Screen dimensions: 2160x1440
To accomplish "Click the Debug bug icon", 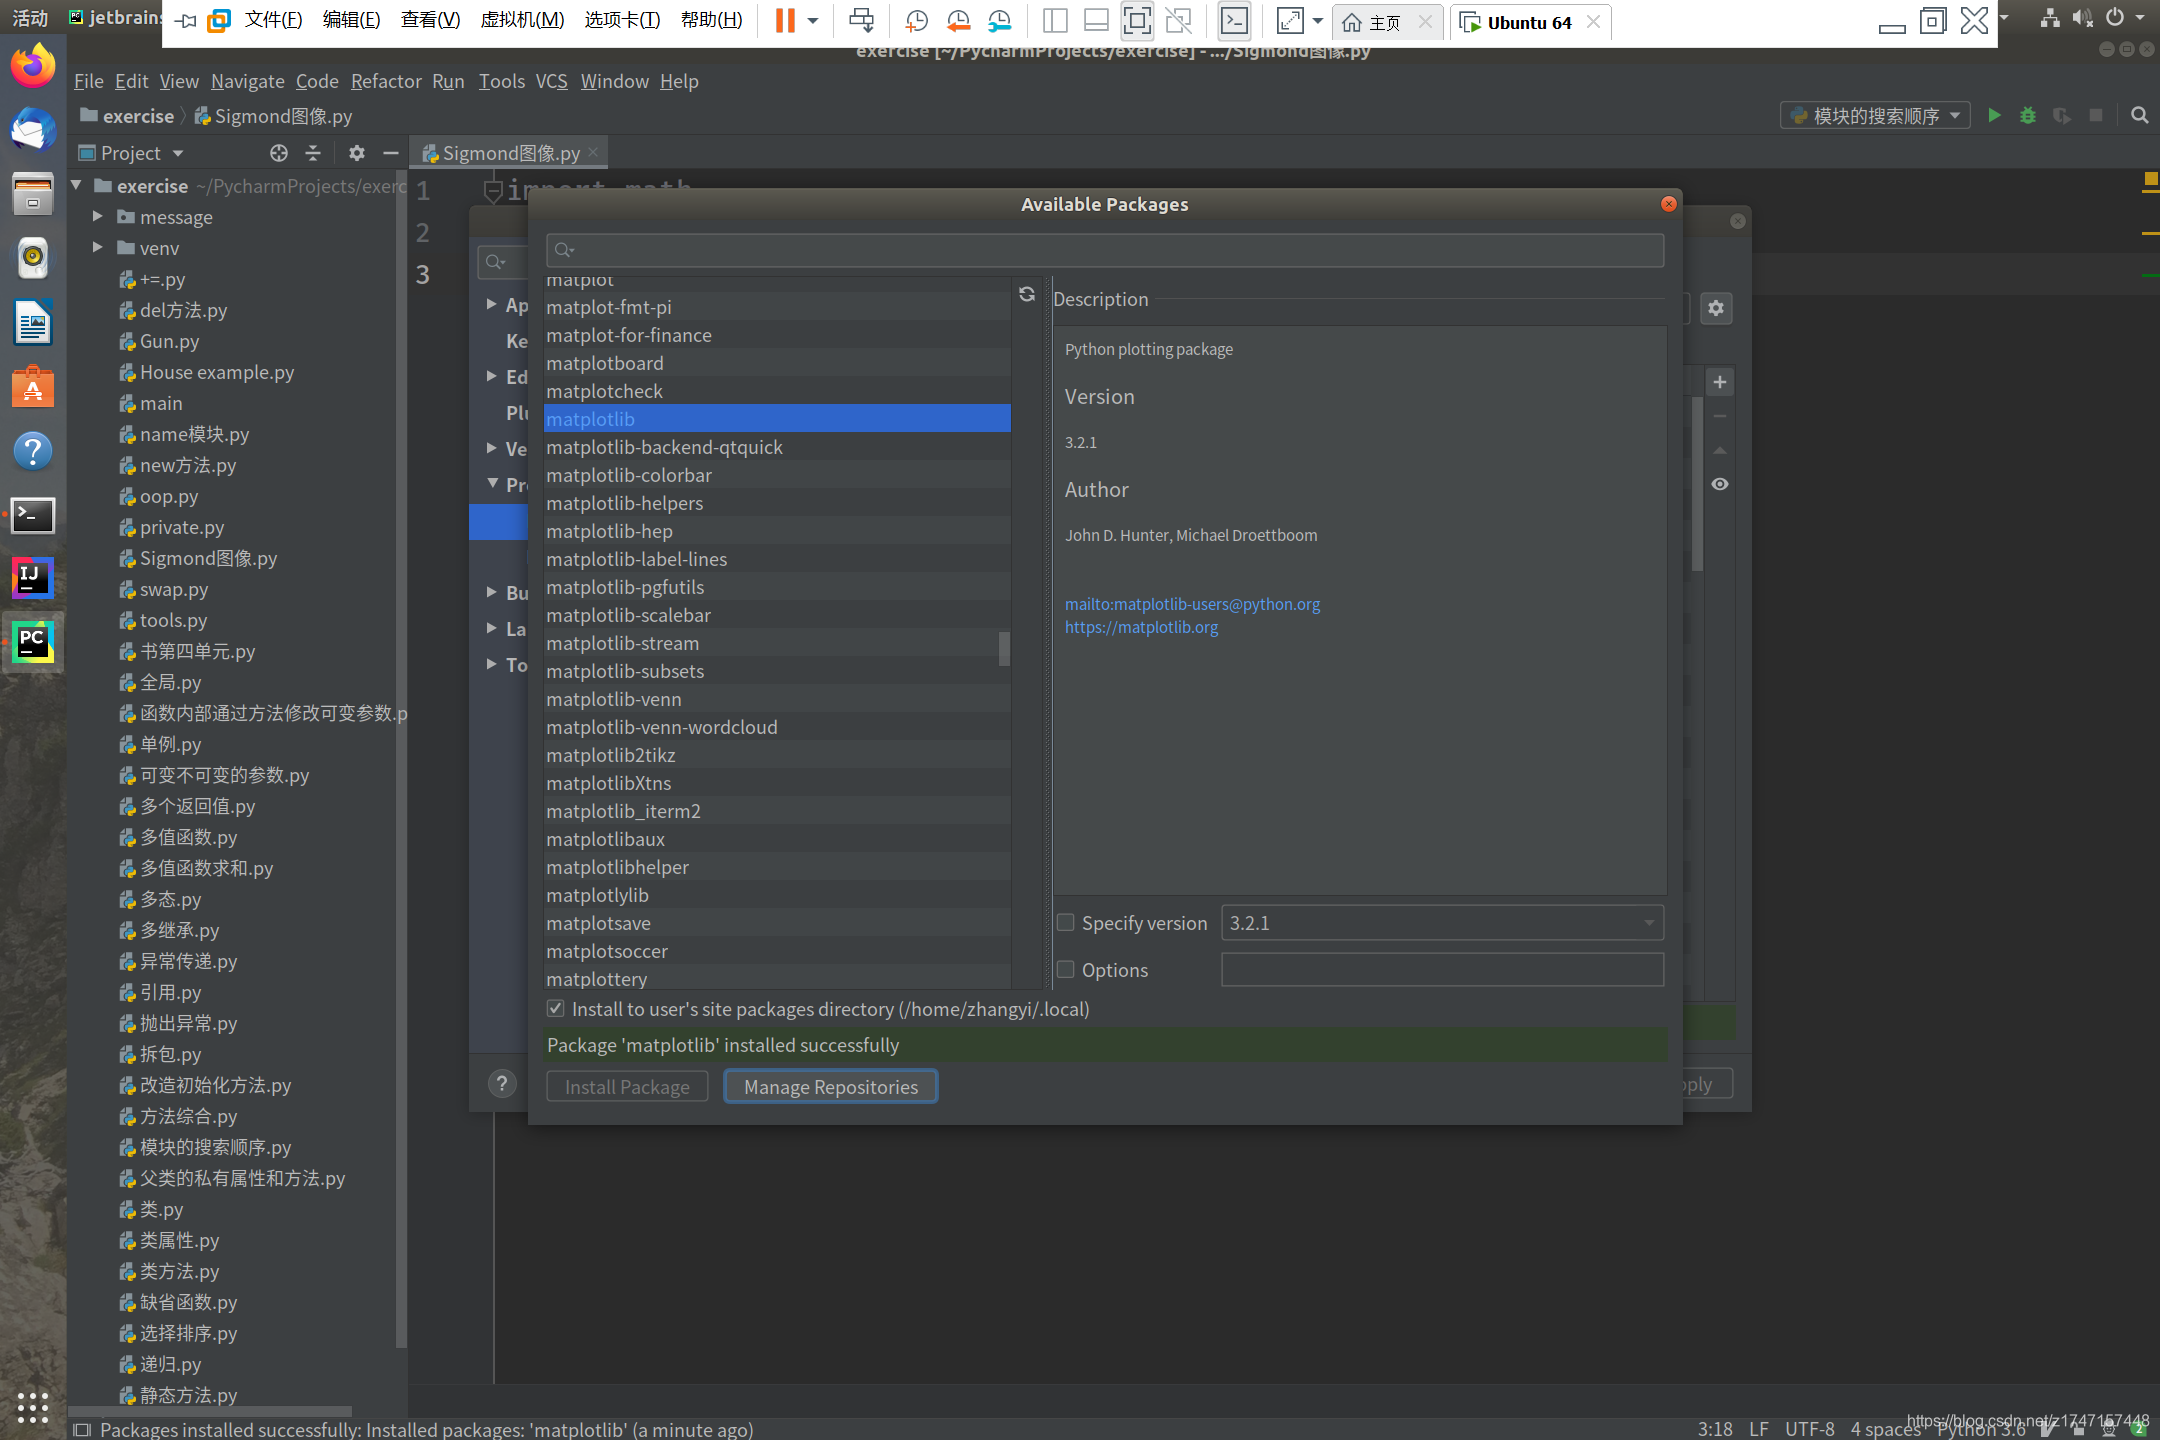I will (x=2028, y=116).
